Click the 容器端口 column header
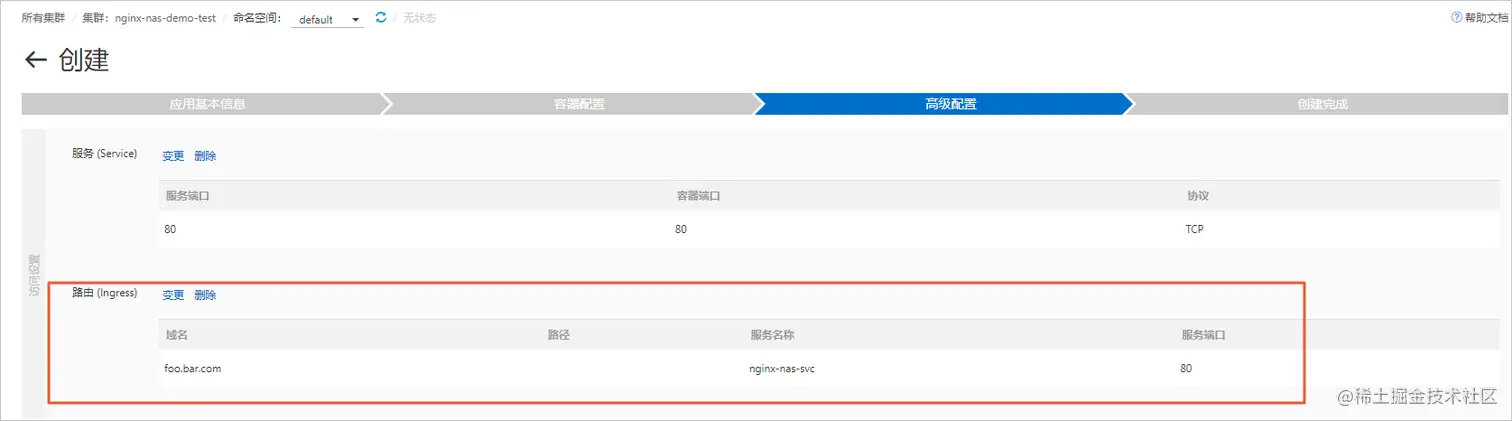1512x421 pixels. pyautogui.click(x=699, y=195)
